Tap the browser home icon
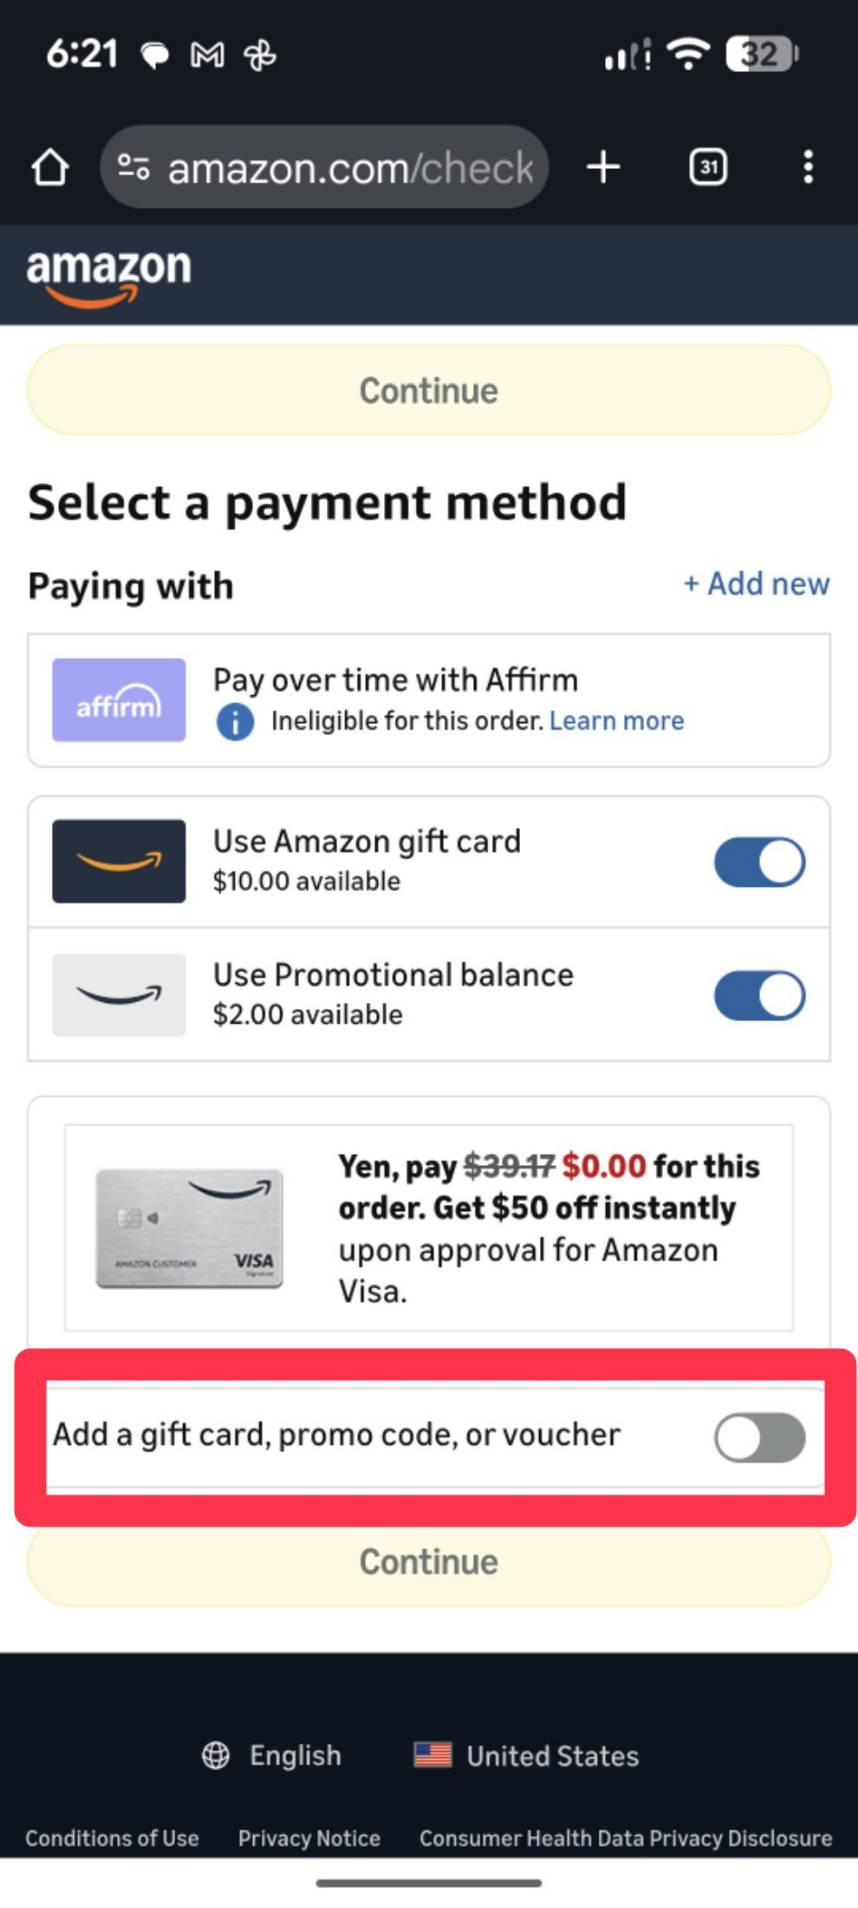 pyautogui.click(x=50, y=167)
